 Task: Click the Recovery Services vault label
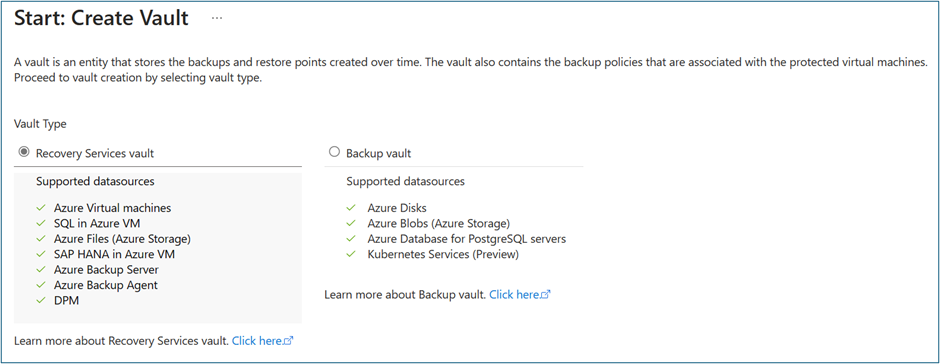coord(95,154)
